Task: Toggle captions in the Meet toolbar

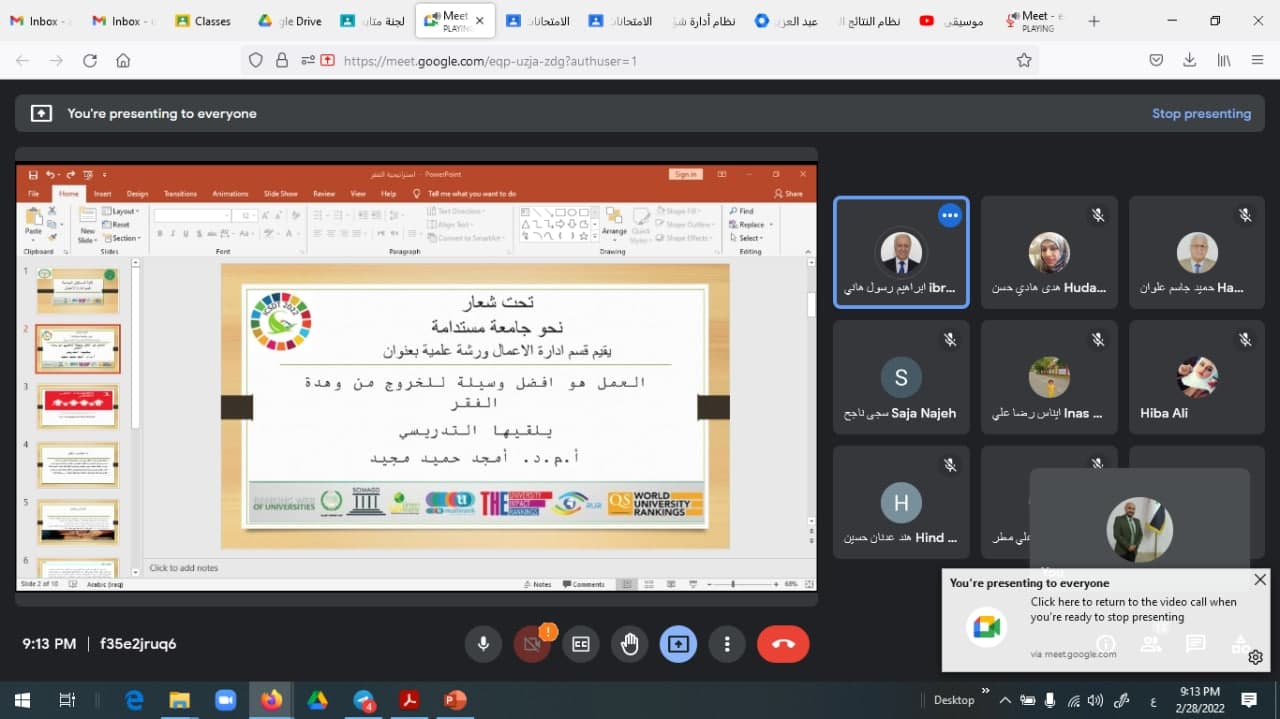Action: pyautogui.click(x=581, y=645)
